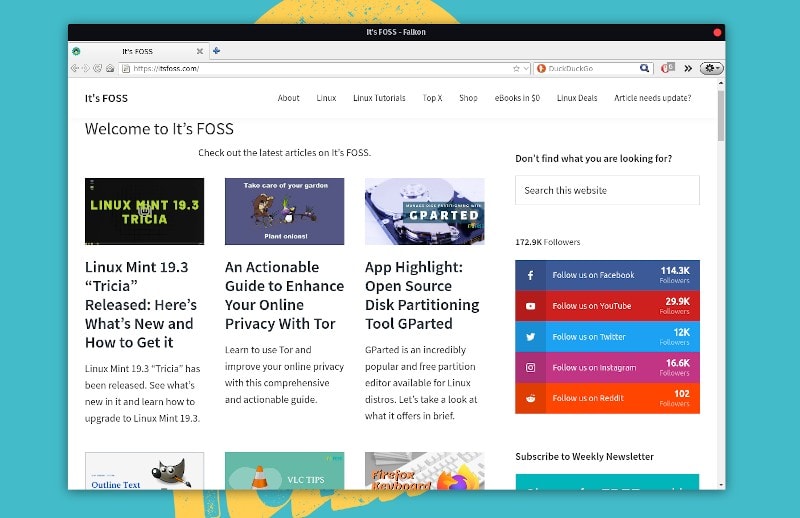800x518 pixels.
Task: Click Subscribe to Weekly Newsletter heading
Action: 584,456
